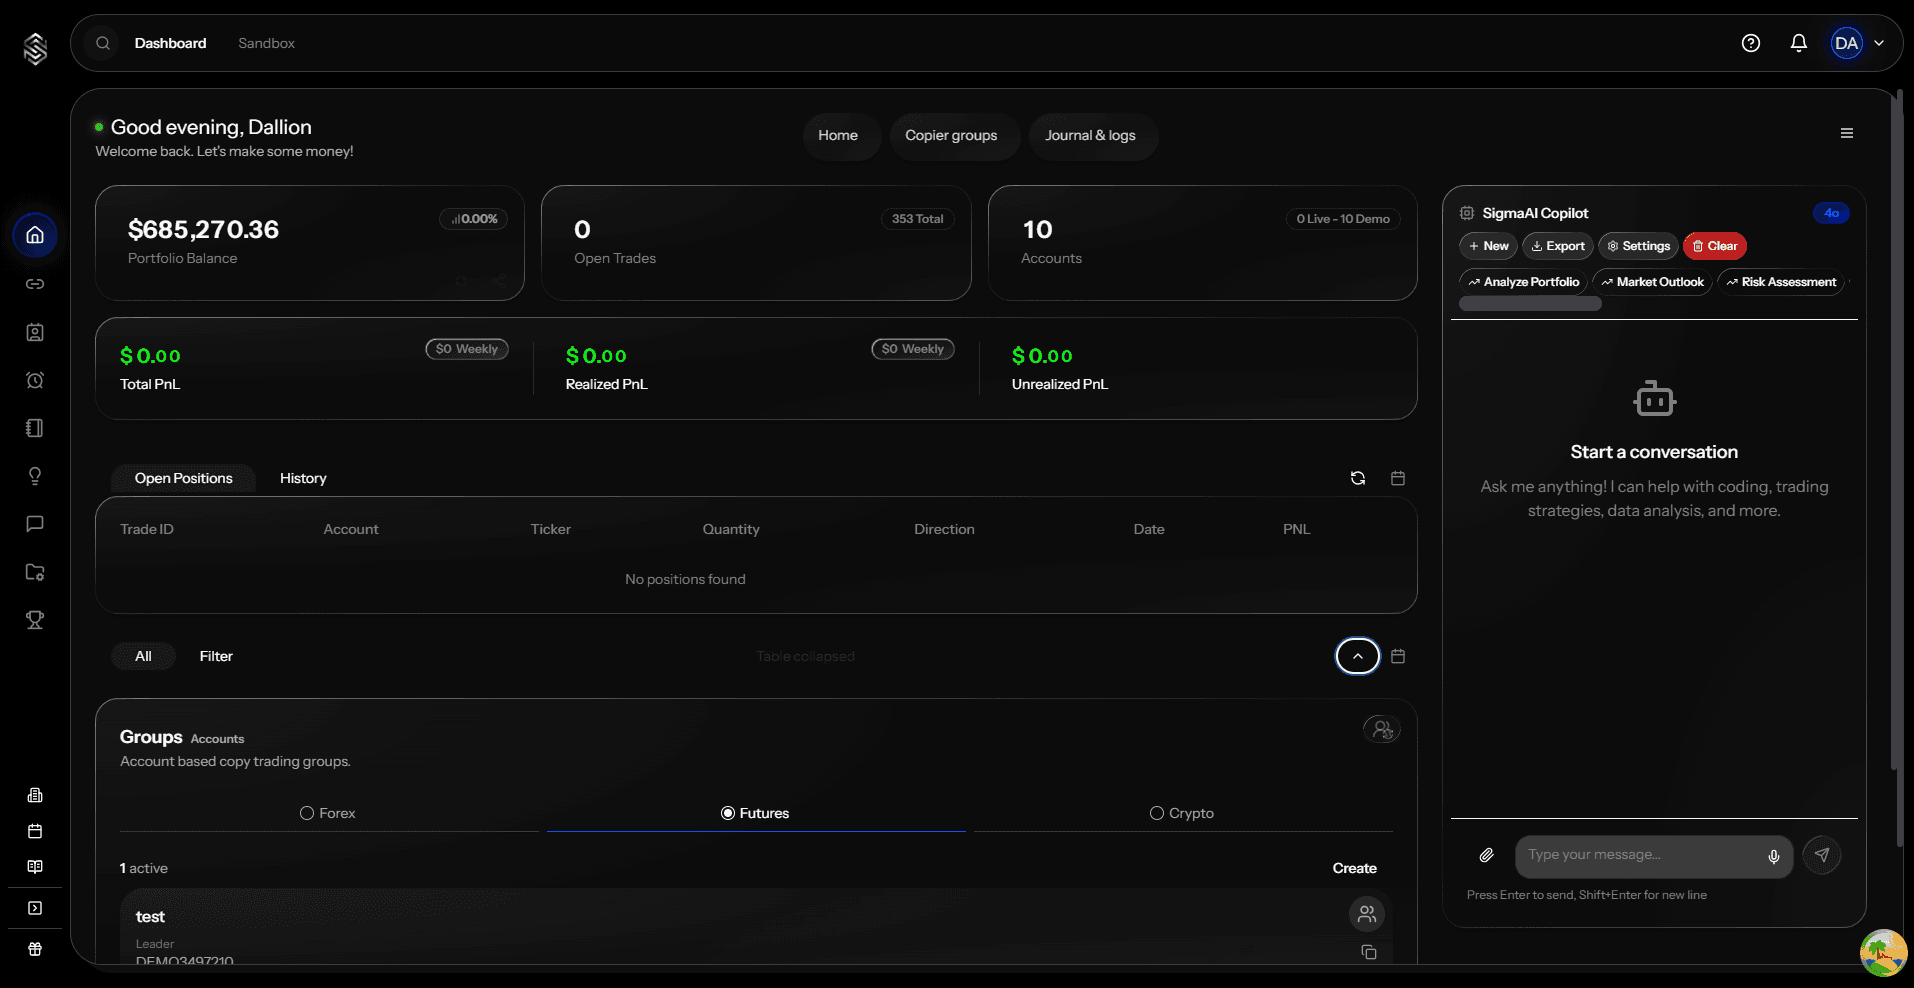Image resolution: width=1914 pixels, height=988 pixels.
Task: Create a new copy trading group
Action: coord(1354,868)
